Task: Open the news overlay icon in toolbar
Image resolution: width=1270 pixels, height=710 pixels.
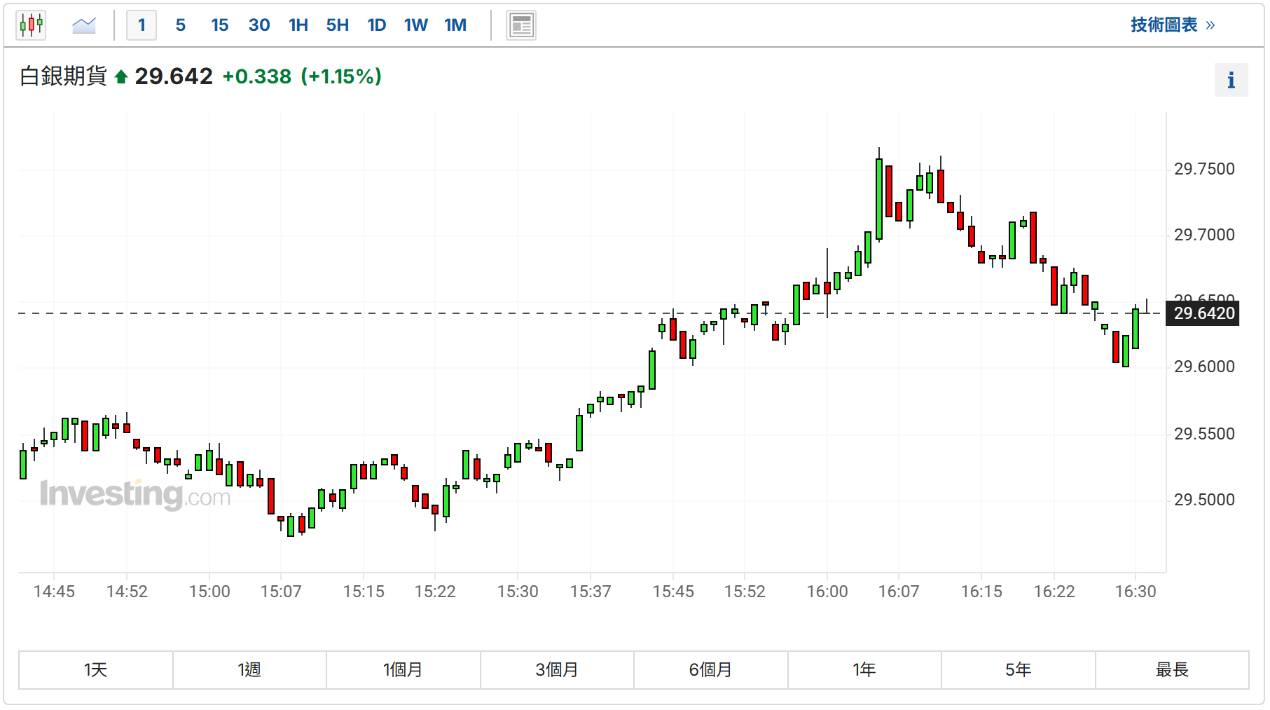Action: (x=521, y=25)
